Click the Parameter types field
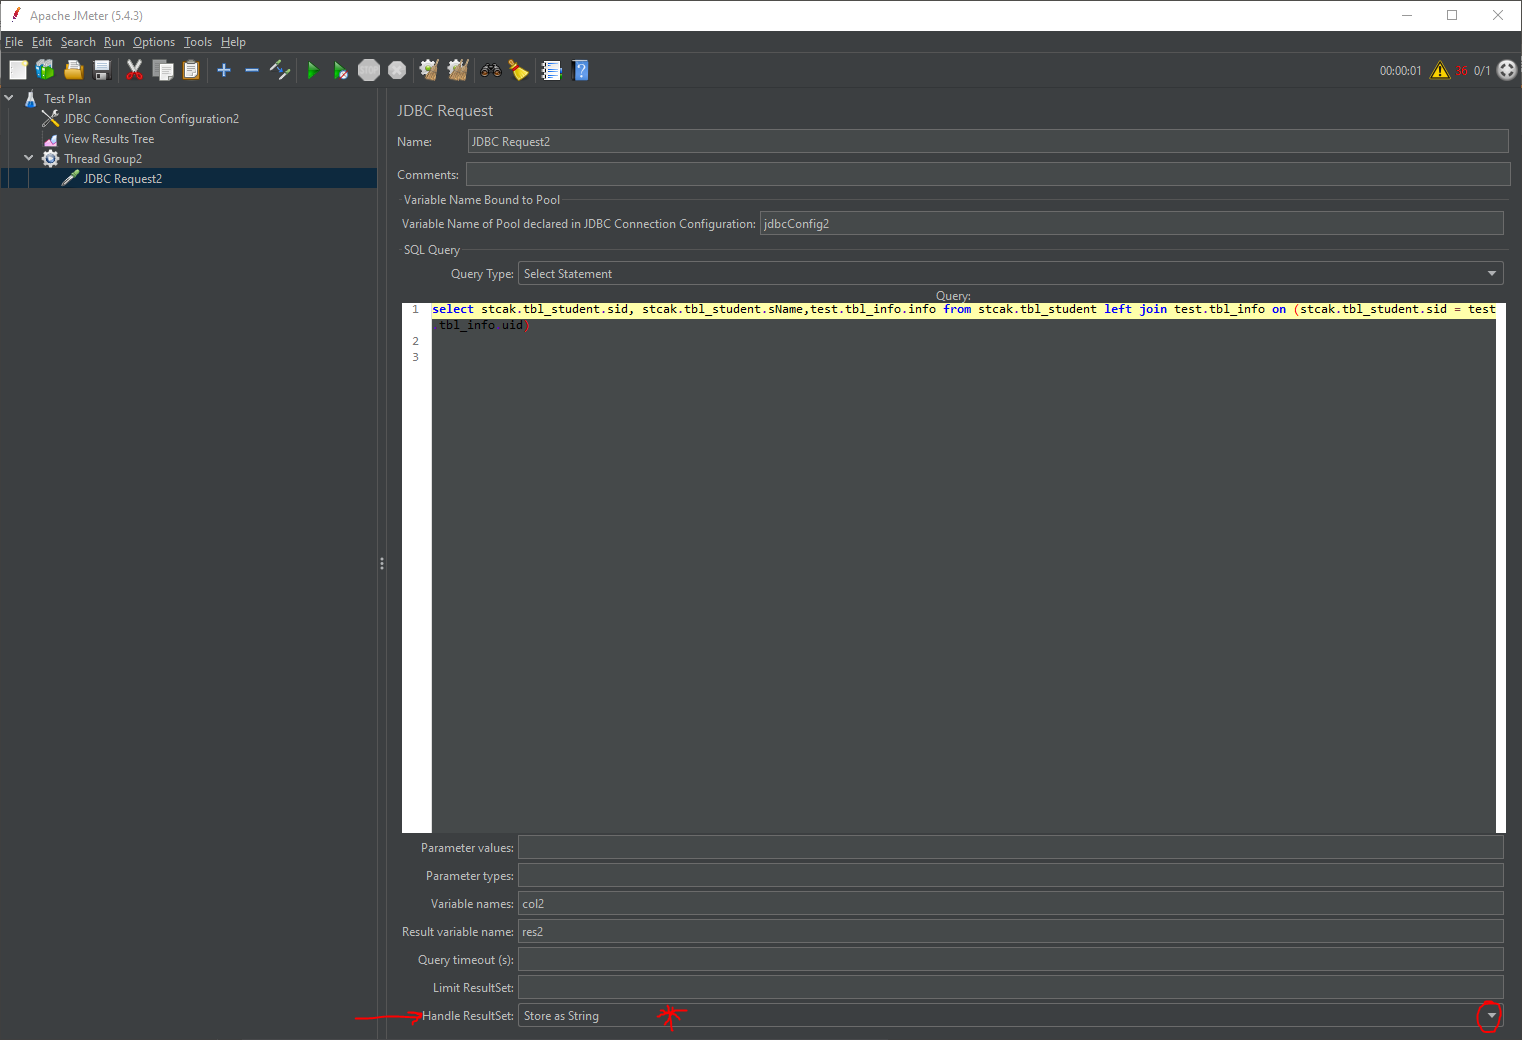Viewport: 1522px width, 1040px height. [x=1011, y=876]
